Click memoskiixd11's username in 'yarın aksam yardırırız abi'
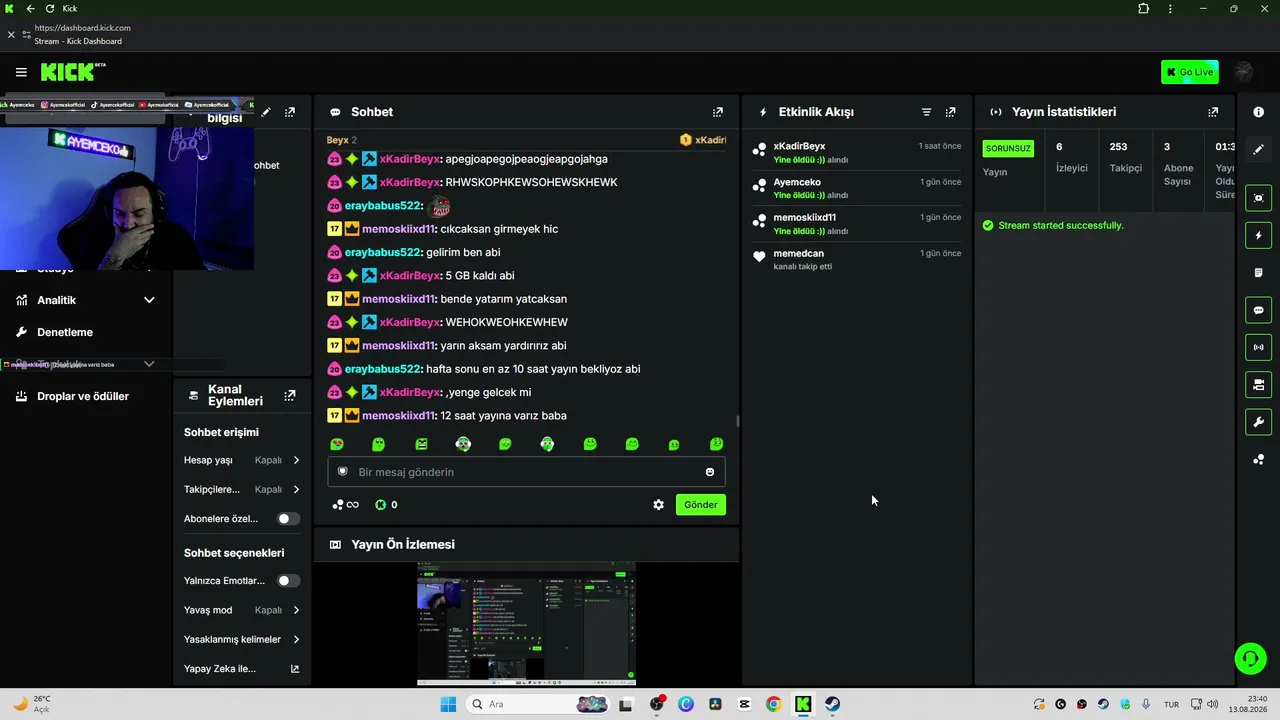This screenshot has width=1280, height=720. coord(399,346)
